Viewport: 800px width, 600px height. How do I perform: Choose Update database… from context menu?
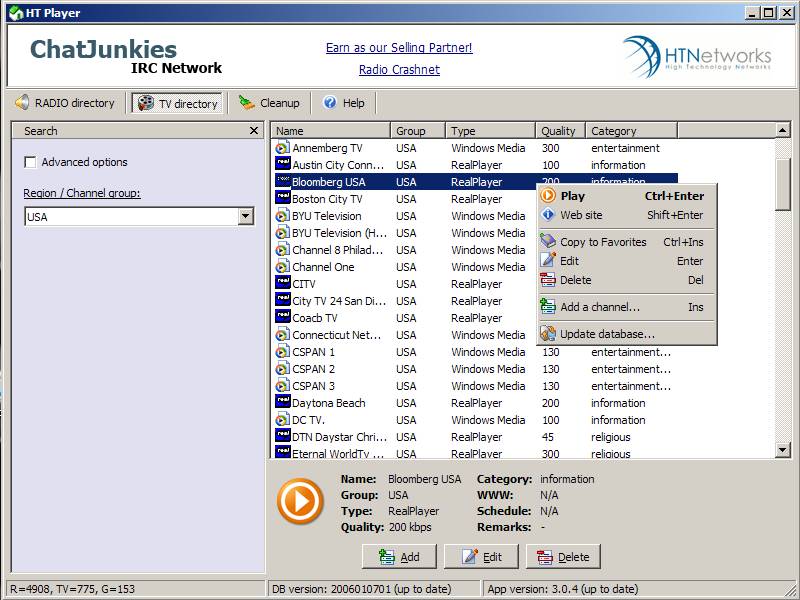627,334
